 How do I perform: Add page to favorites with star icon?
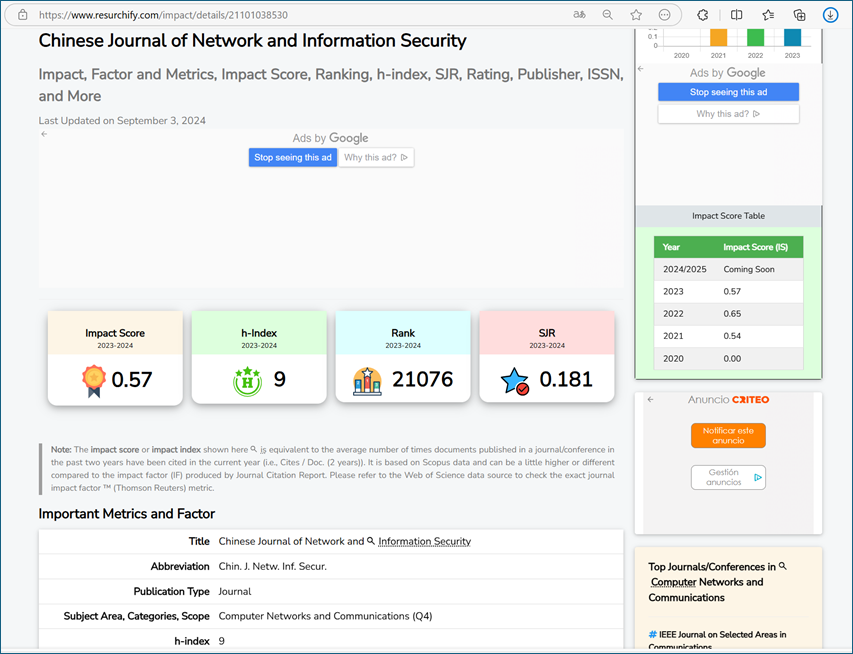click(636, 15)
